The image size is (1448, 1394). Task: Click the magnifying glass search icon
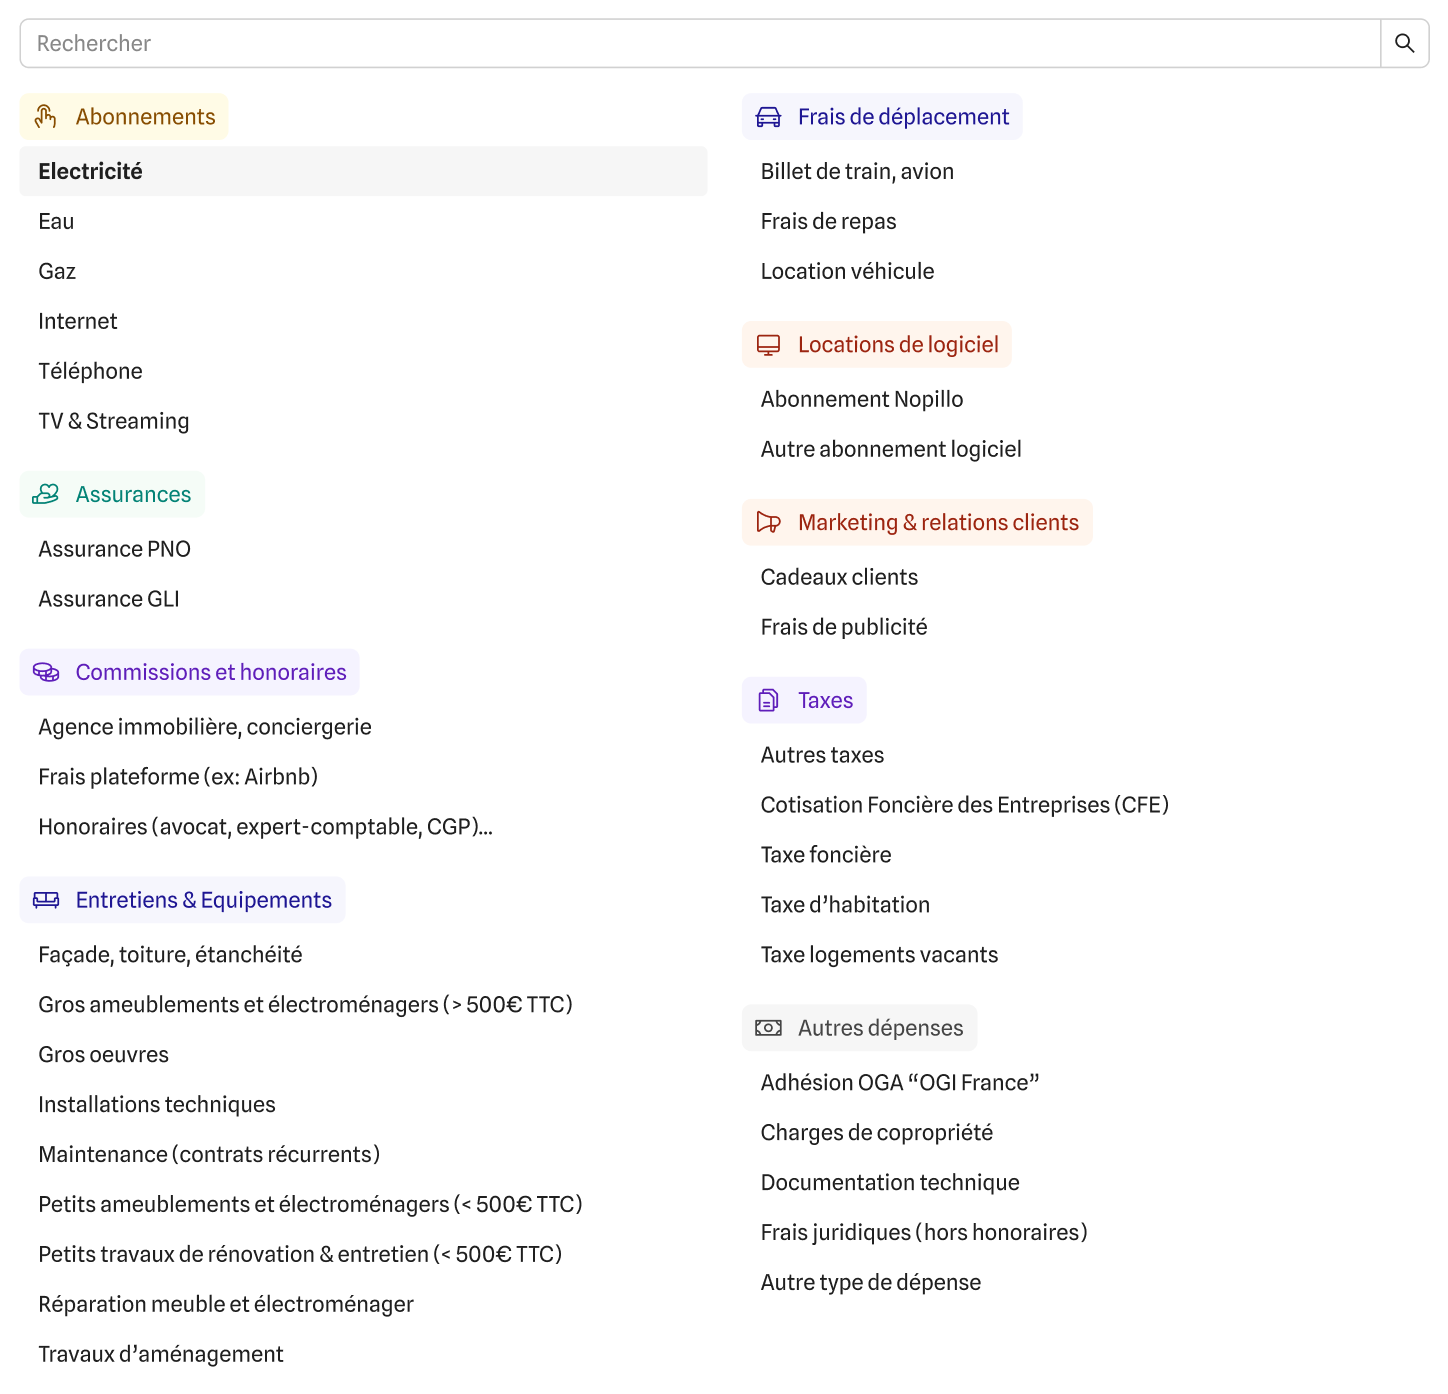[x=1404, y=43]
